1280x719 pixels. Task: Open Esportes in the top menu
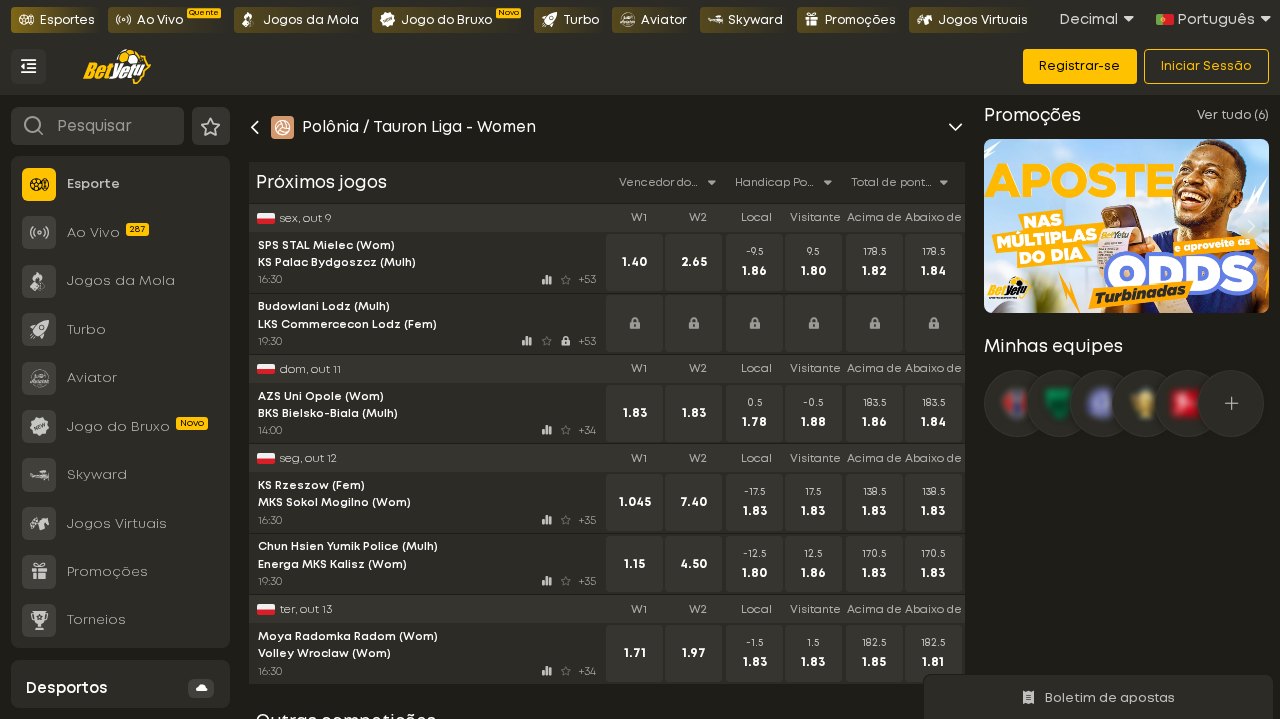(56, 20)
